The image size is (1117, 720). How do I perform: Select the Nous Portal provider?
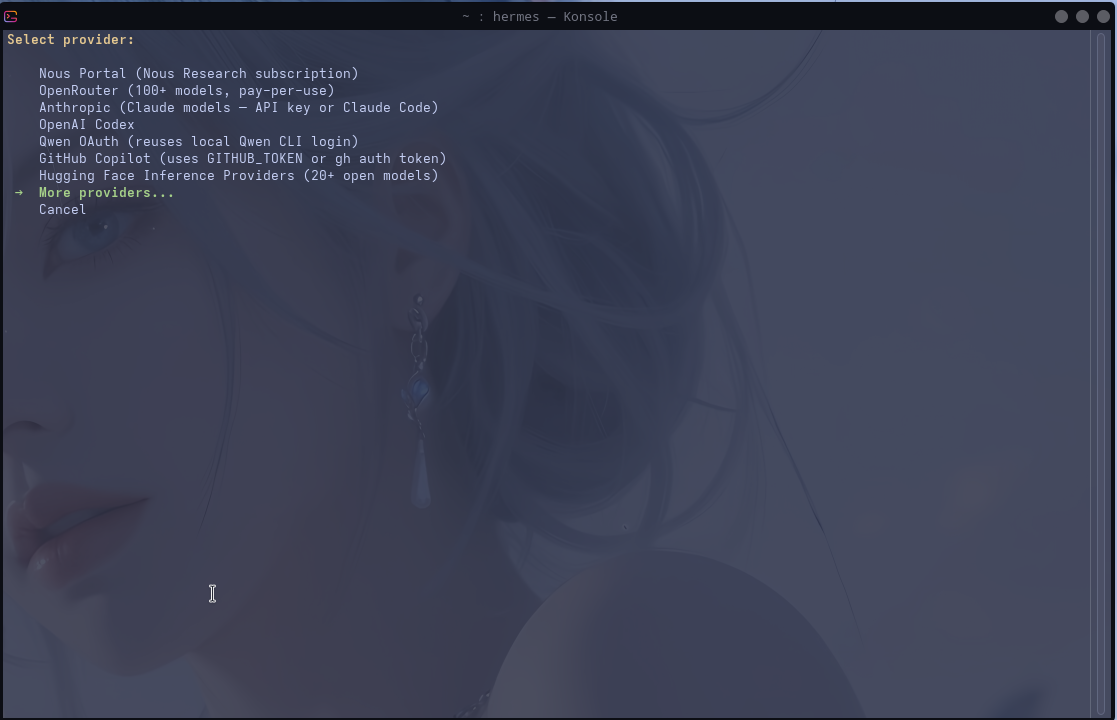tap(198, 74)
